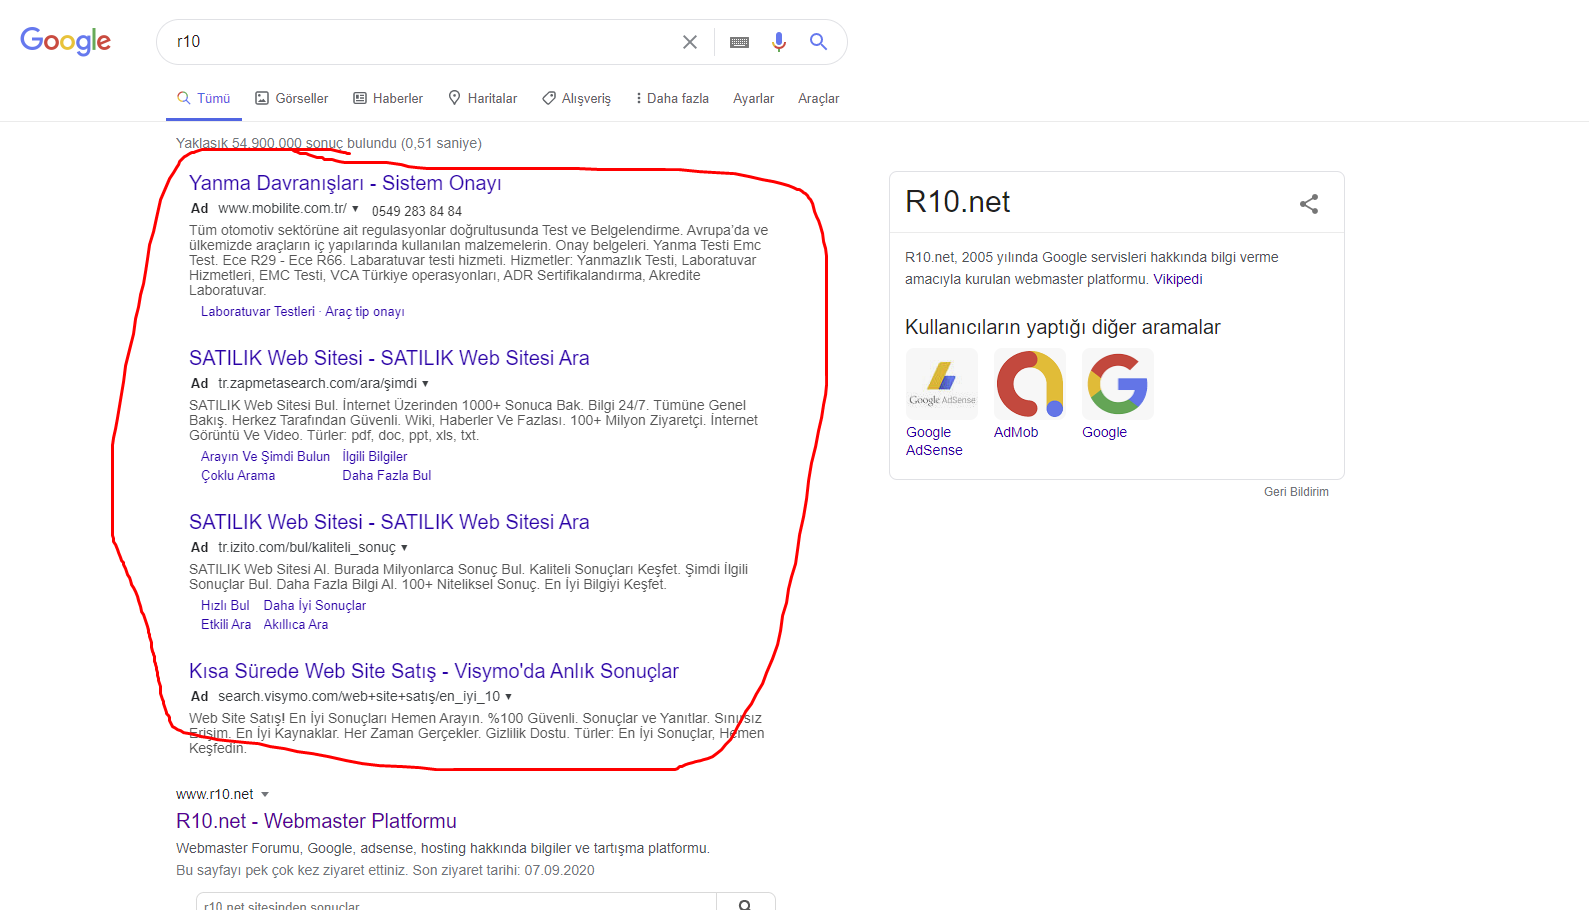
Task: Clear the search box with the X icon
Action: tap(690, 42)
